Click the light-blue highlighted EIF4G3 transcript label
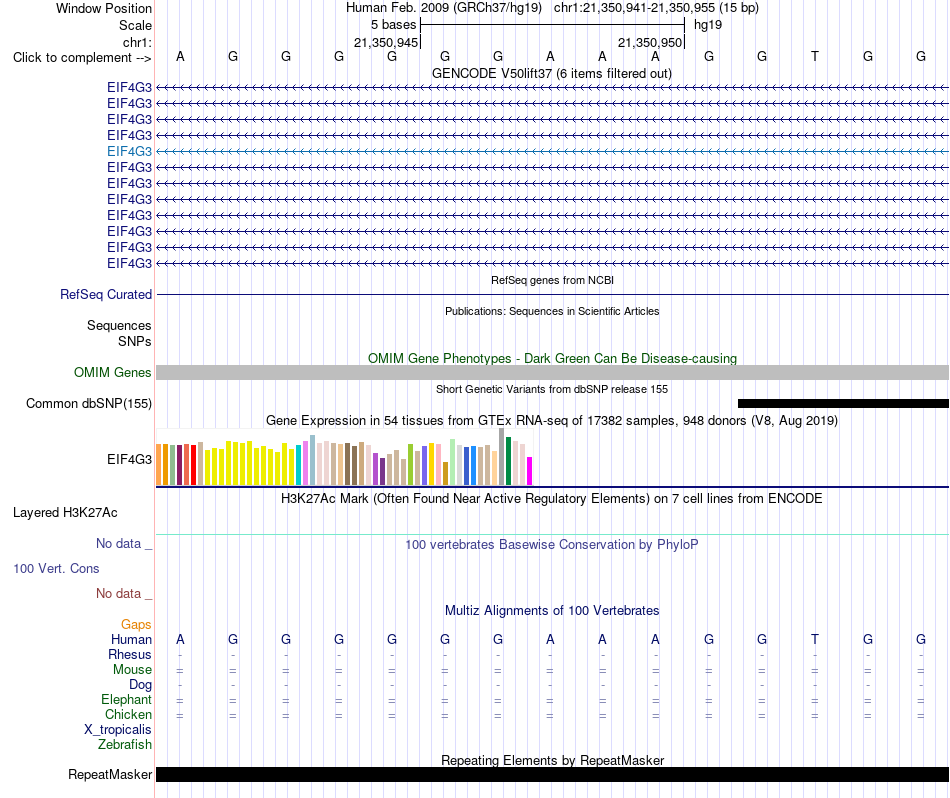Viewport: 950px width, 798px height. (x=129, y=151)
